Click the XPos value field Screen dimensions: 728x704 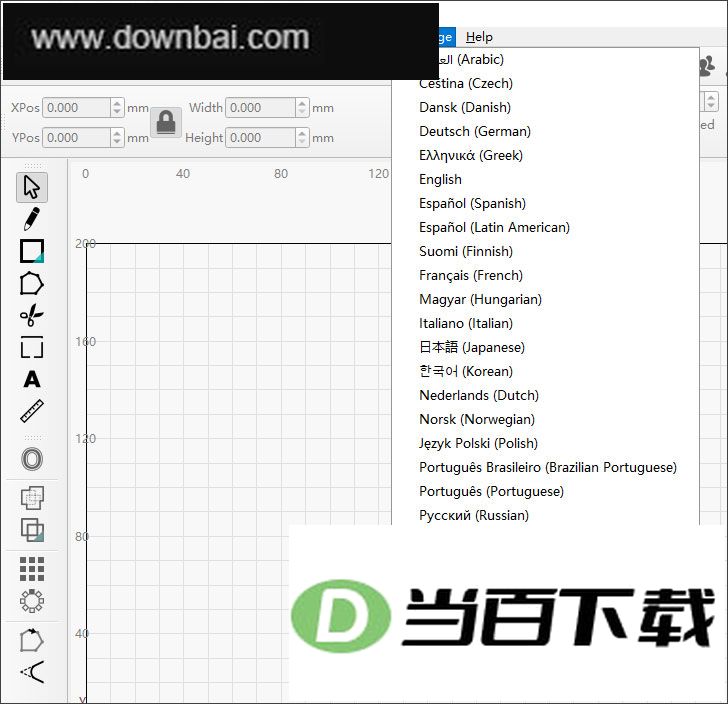pyautogui.click(x=76, y=108)
